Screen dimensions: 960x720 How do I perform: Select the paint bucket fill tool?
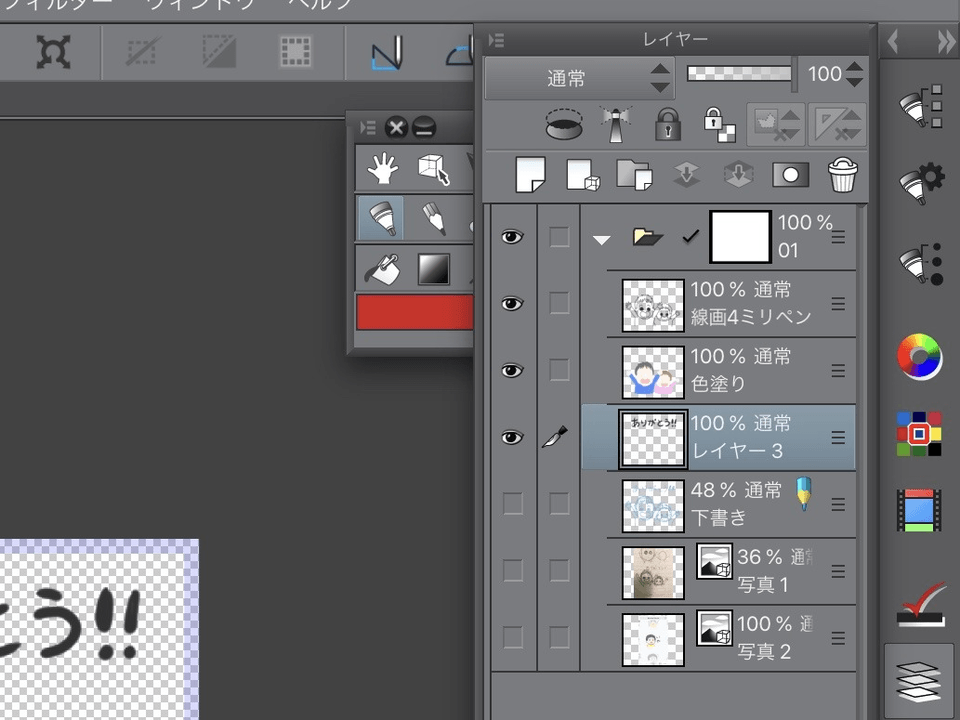coord(381,268)
